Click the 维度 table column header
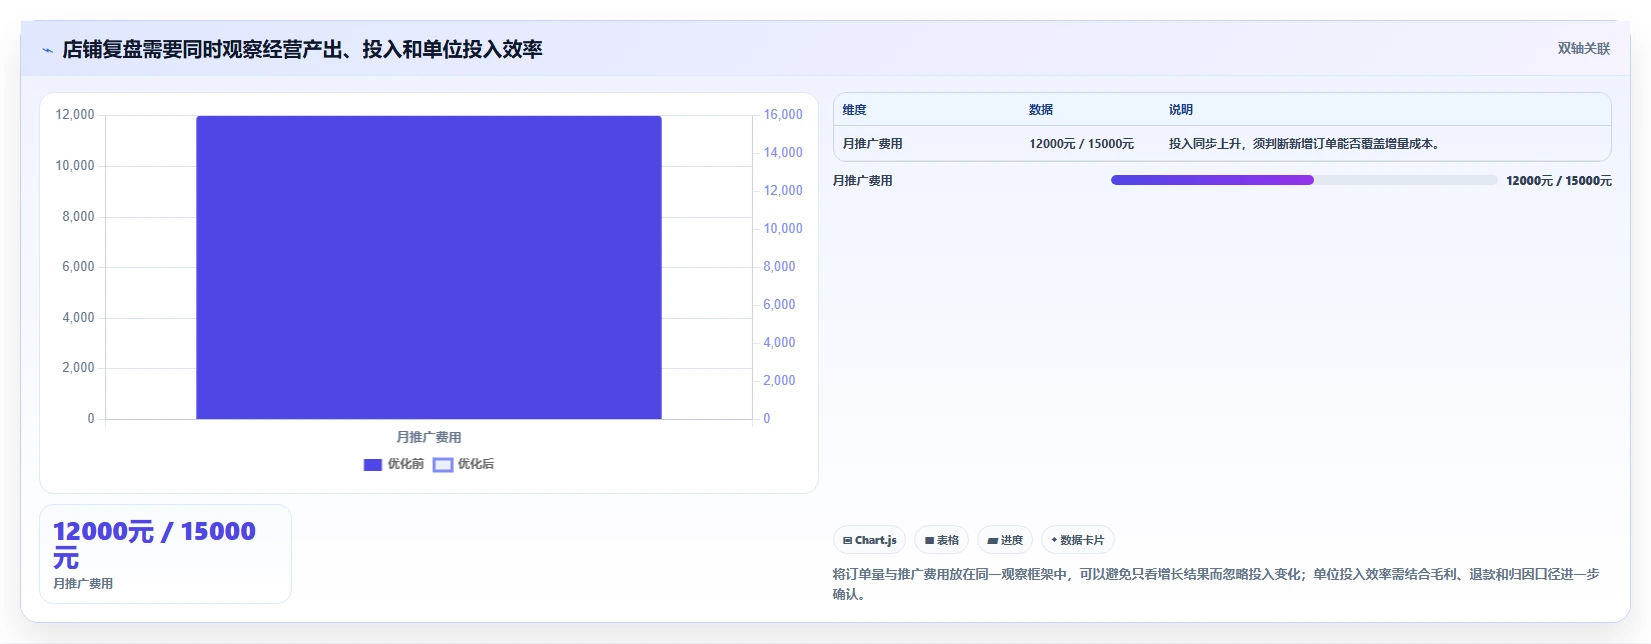The width and height of the screenshot is (1651, 644). point(855,110)
